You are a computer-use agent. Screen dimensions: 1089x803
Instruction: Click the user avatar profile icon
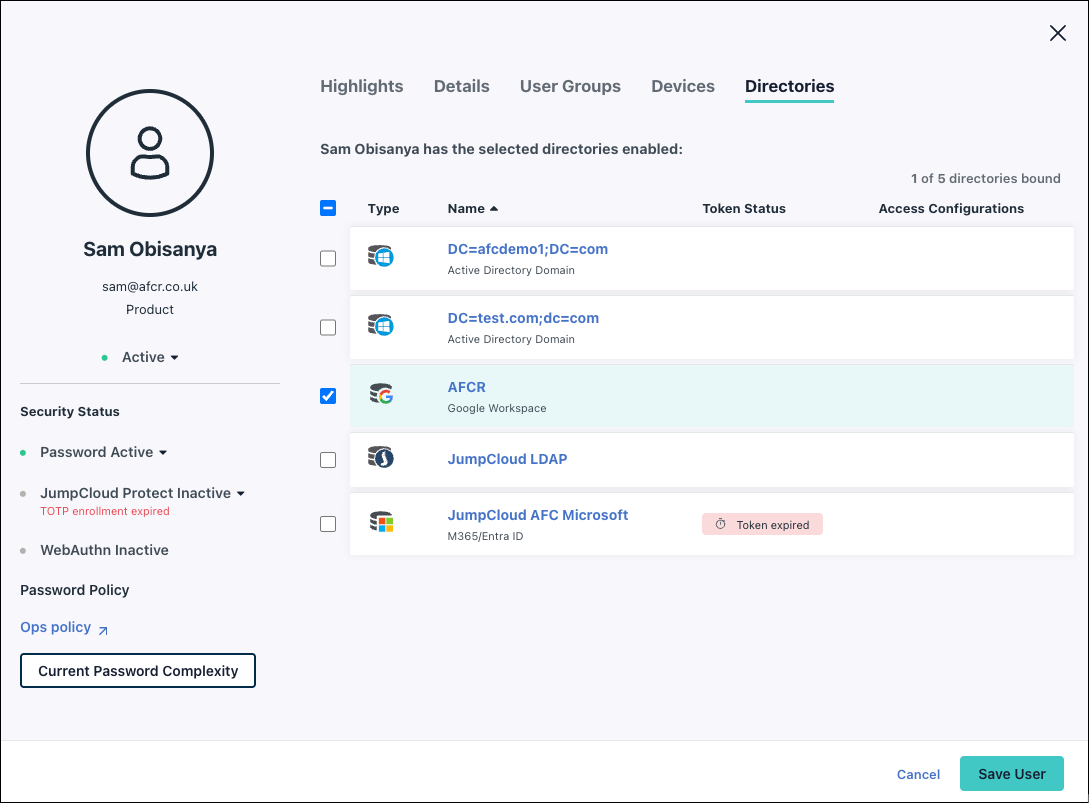point(150,153)
